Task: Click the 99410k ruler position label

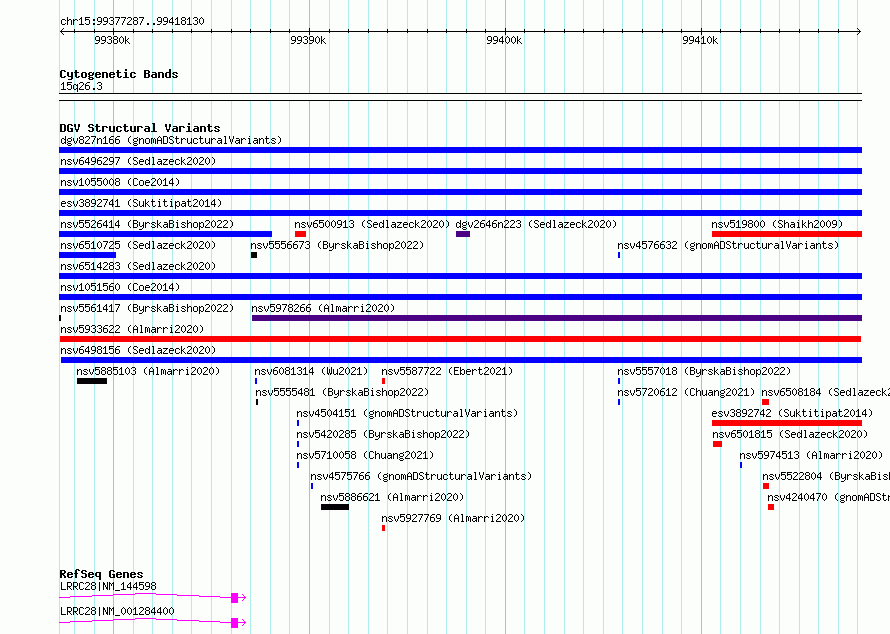Action: pos(700,40)
